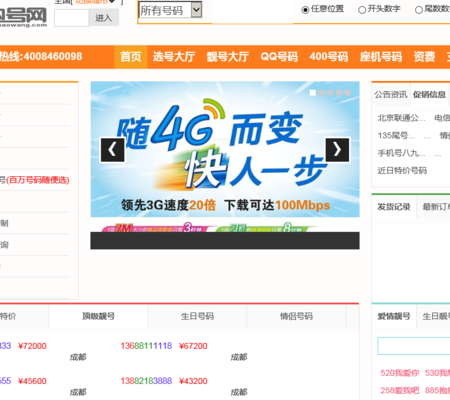Click the 4G banner image
The width and height of the screenshot is (450, 400).
click(x=225, y=149)
